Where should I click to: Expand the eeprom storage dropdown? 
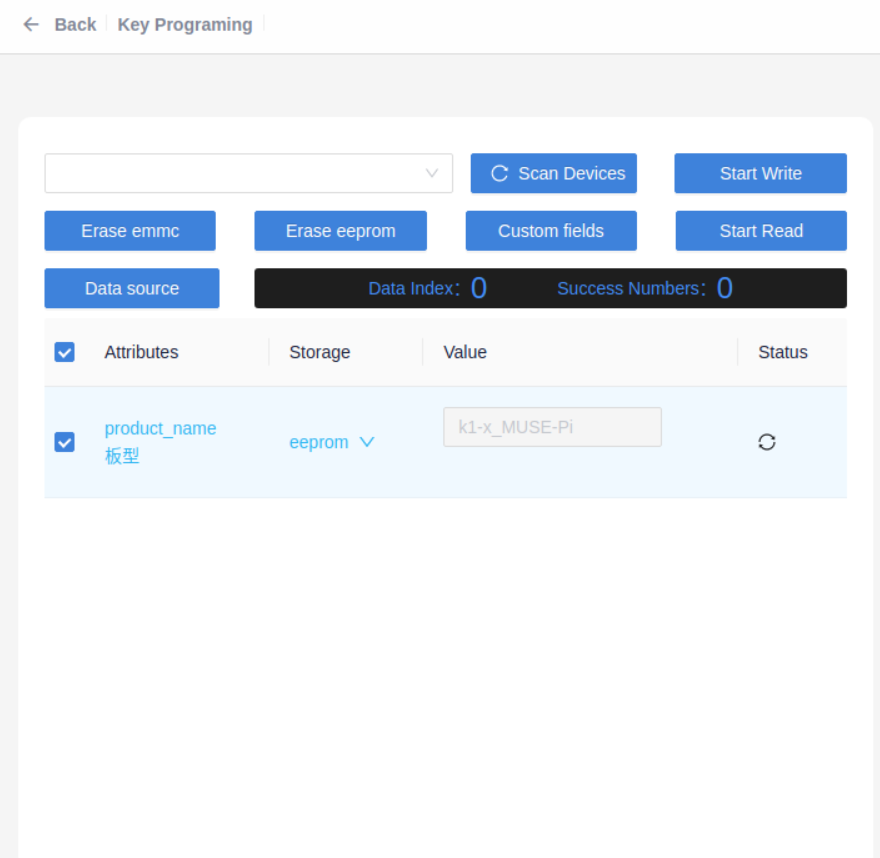click(x=332, y=442)
